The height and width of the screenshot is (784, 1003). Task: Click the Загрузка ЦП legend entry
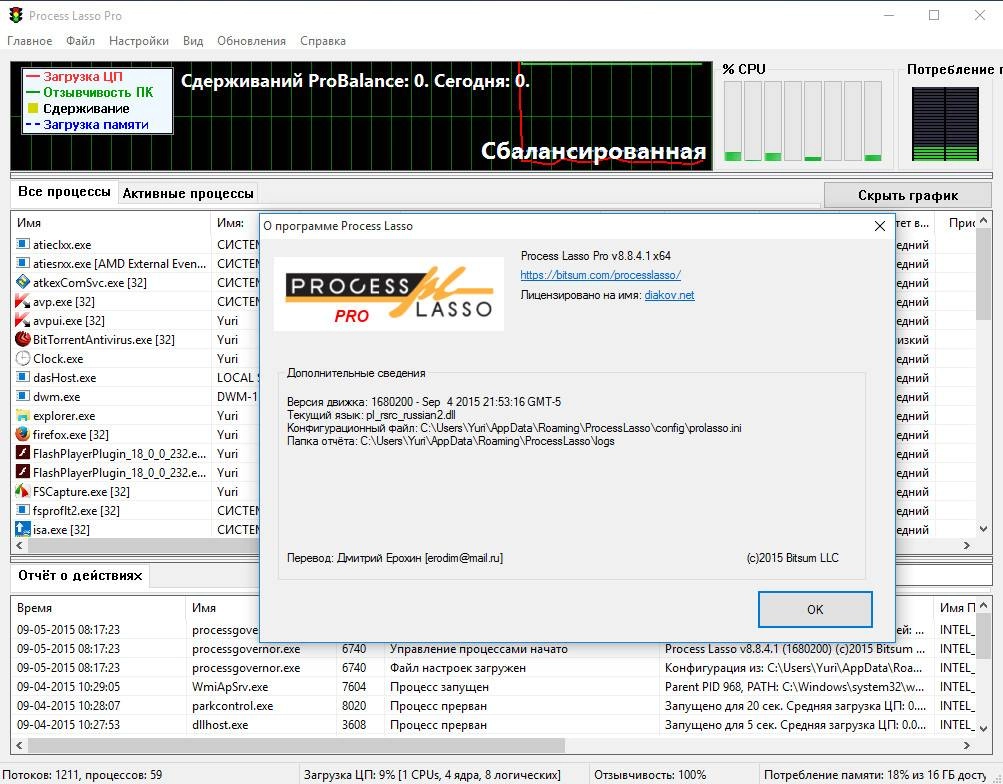75,76
